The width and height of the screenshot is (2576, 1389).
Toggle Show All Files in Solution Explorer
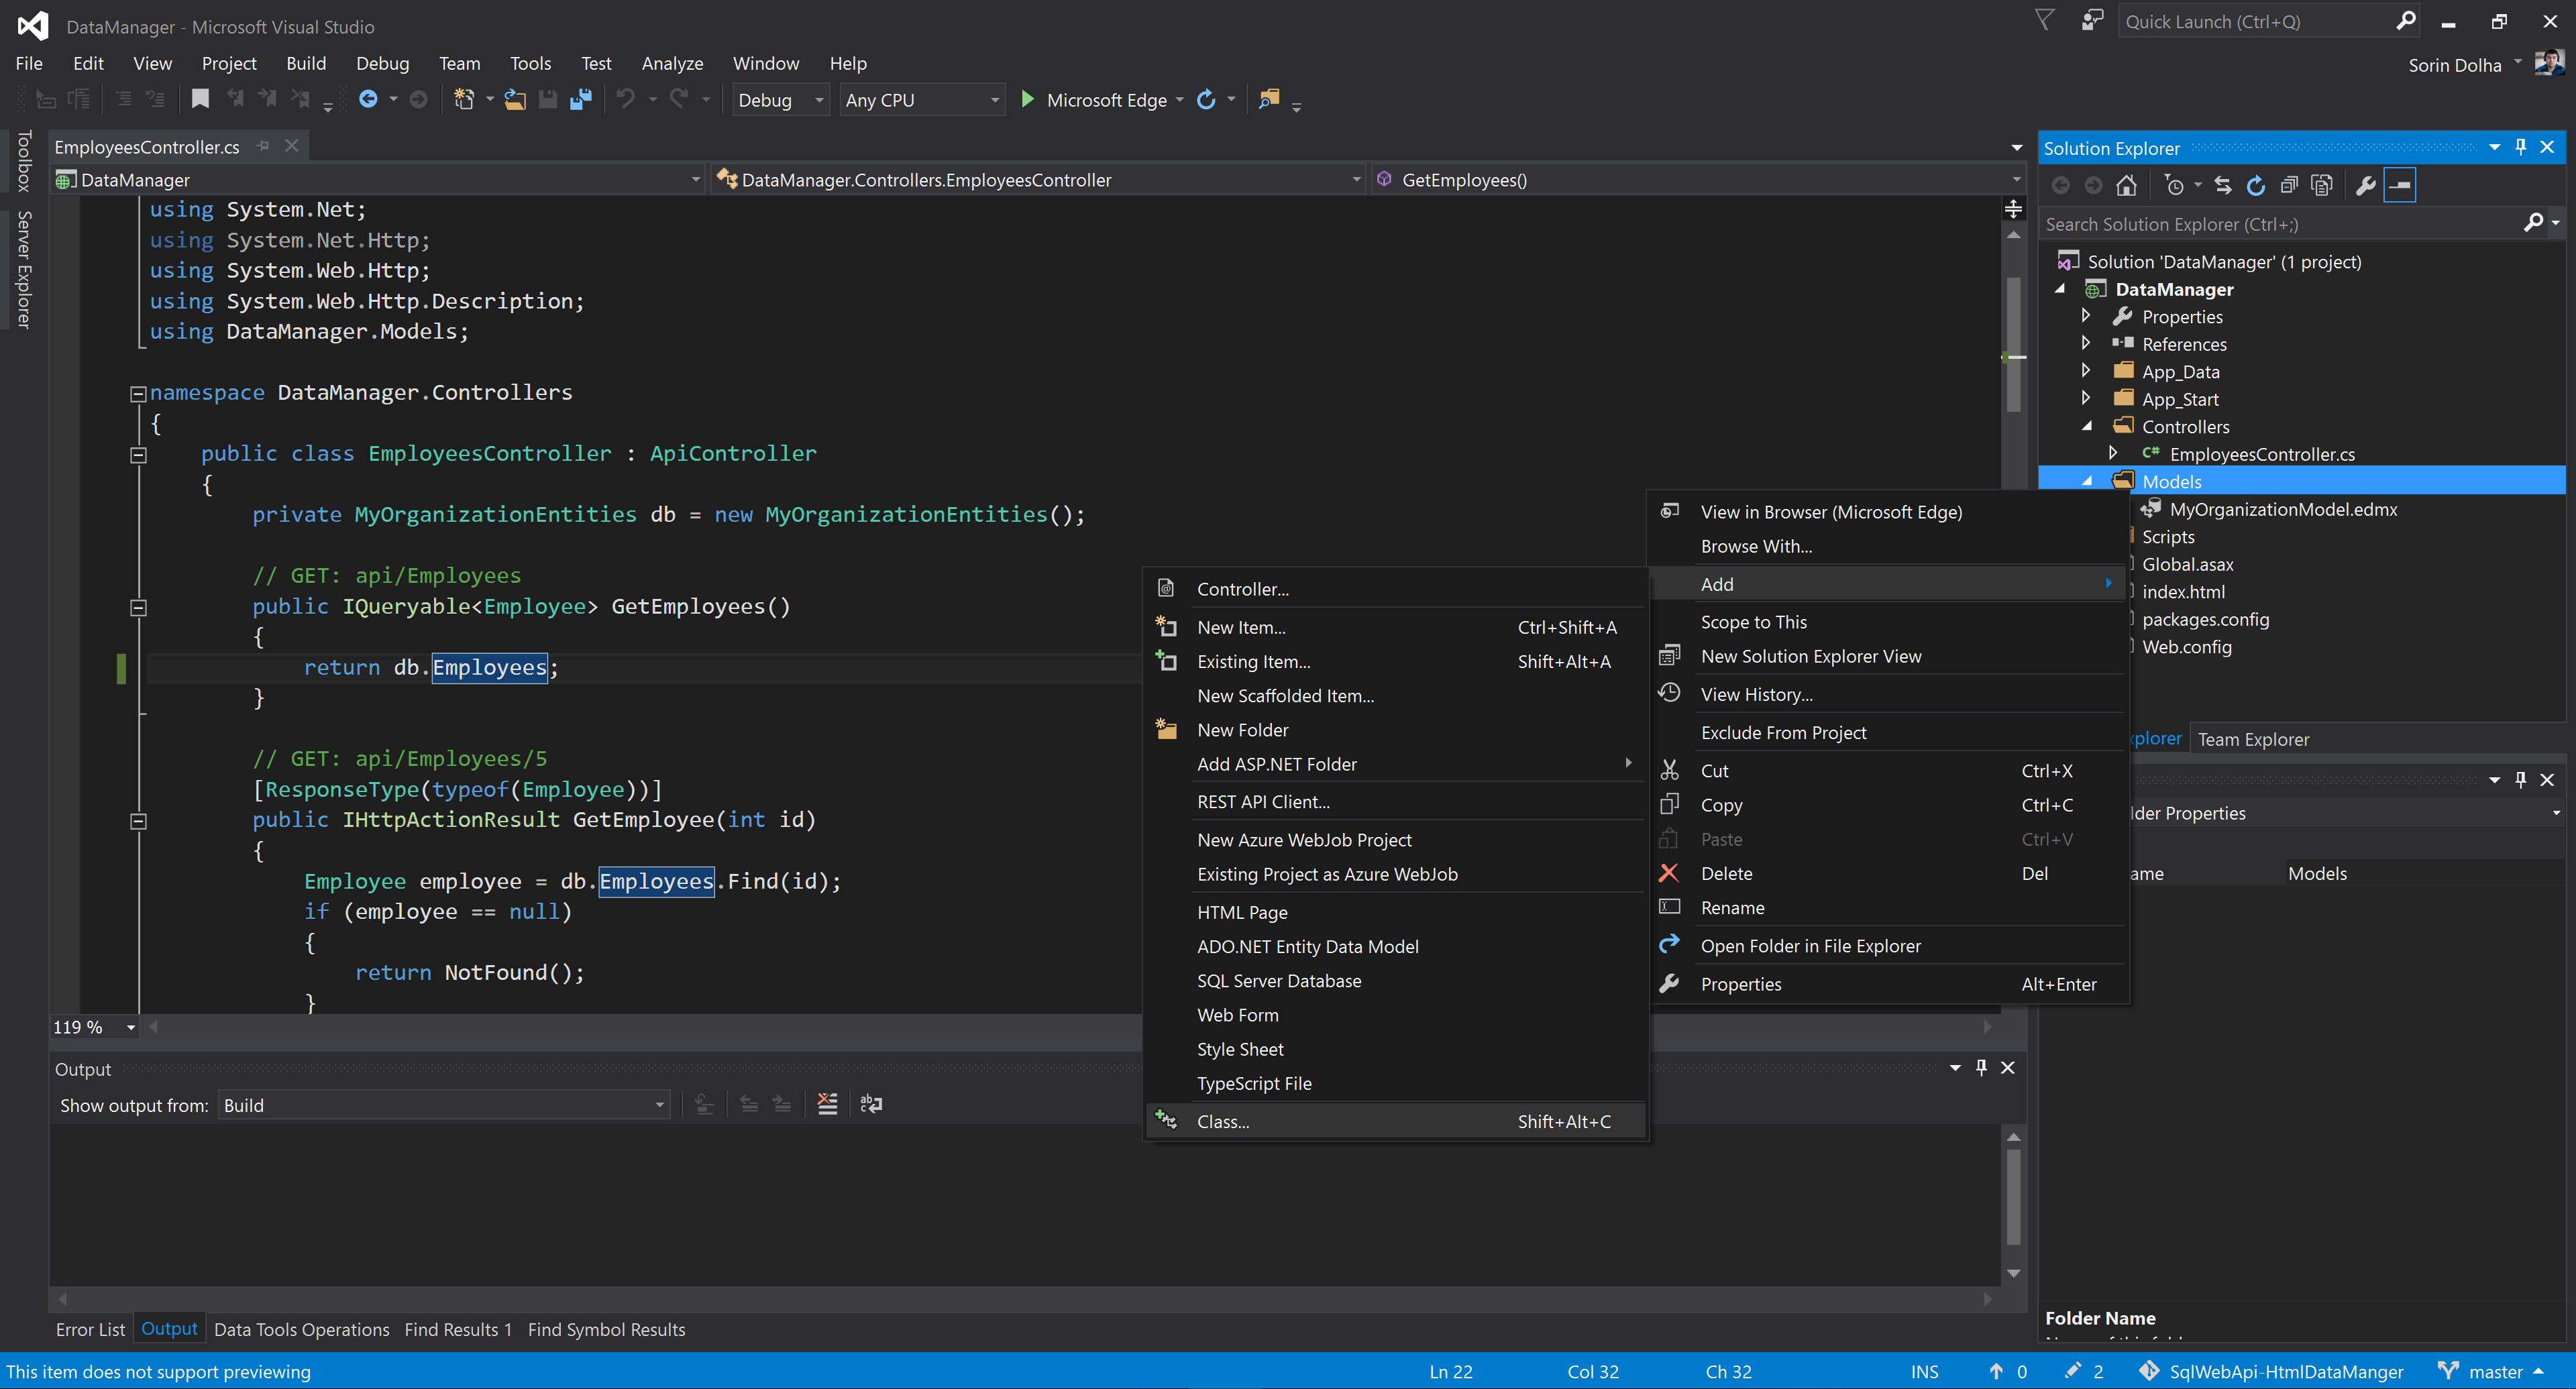(2321, 186)
